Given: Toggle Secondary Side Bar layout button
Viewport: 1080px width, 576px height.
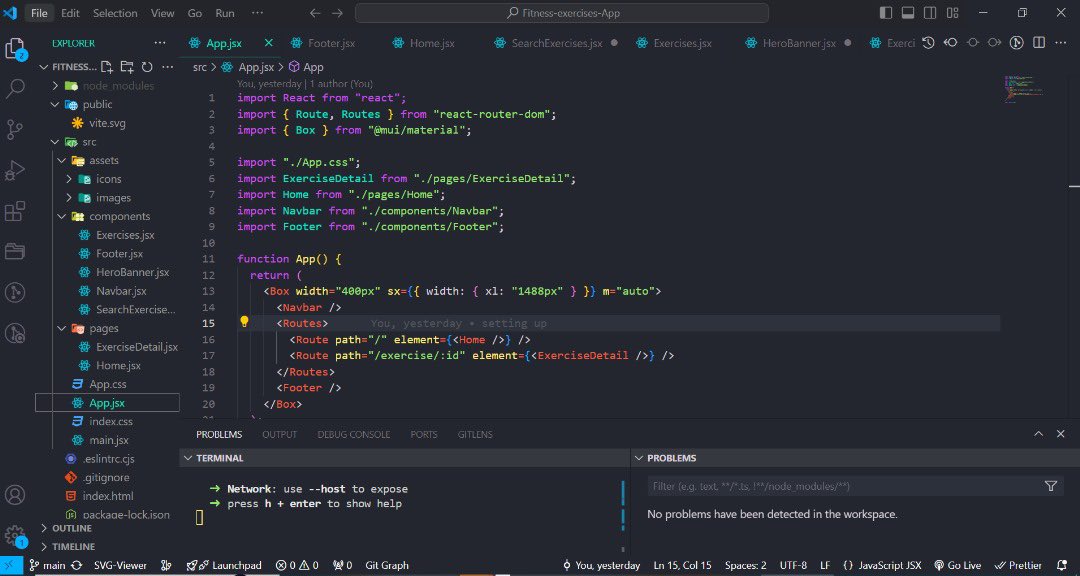Looking at the screenshot, I should click(x=930, y=13).
